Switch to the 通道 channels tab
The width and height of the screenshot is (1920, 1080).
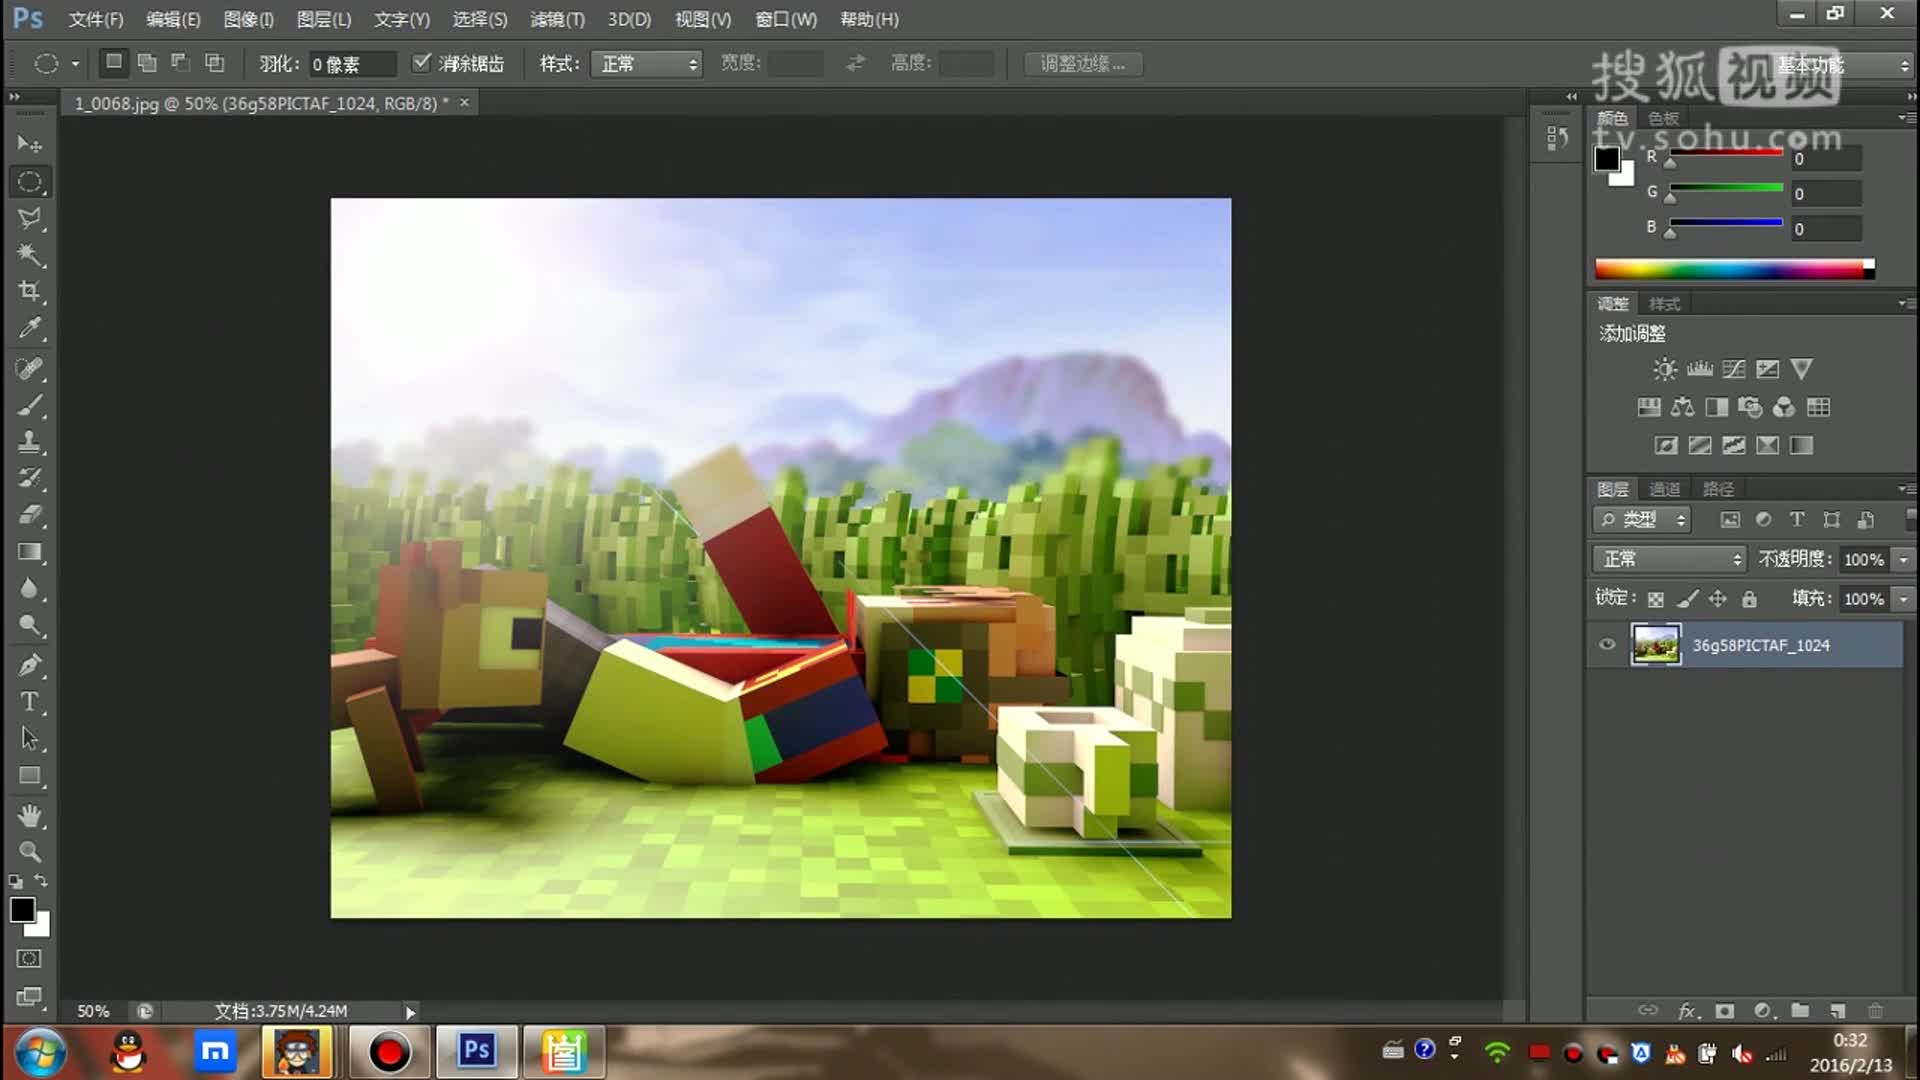1665,489
